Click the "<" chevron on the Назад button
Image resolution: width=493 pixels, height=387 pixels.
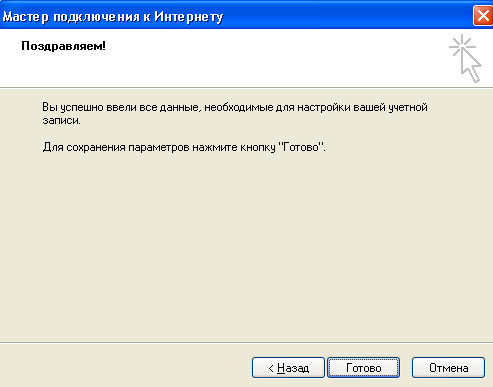click(271, 368)
